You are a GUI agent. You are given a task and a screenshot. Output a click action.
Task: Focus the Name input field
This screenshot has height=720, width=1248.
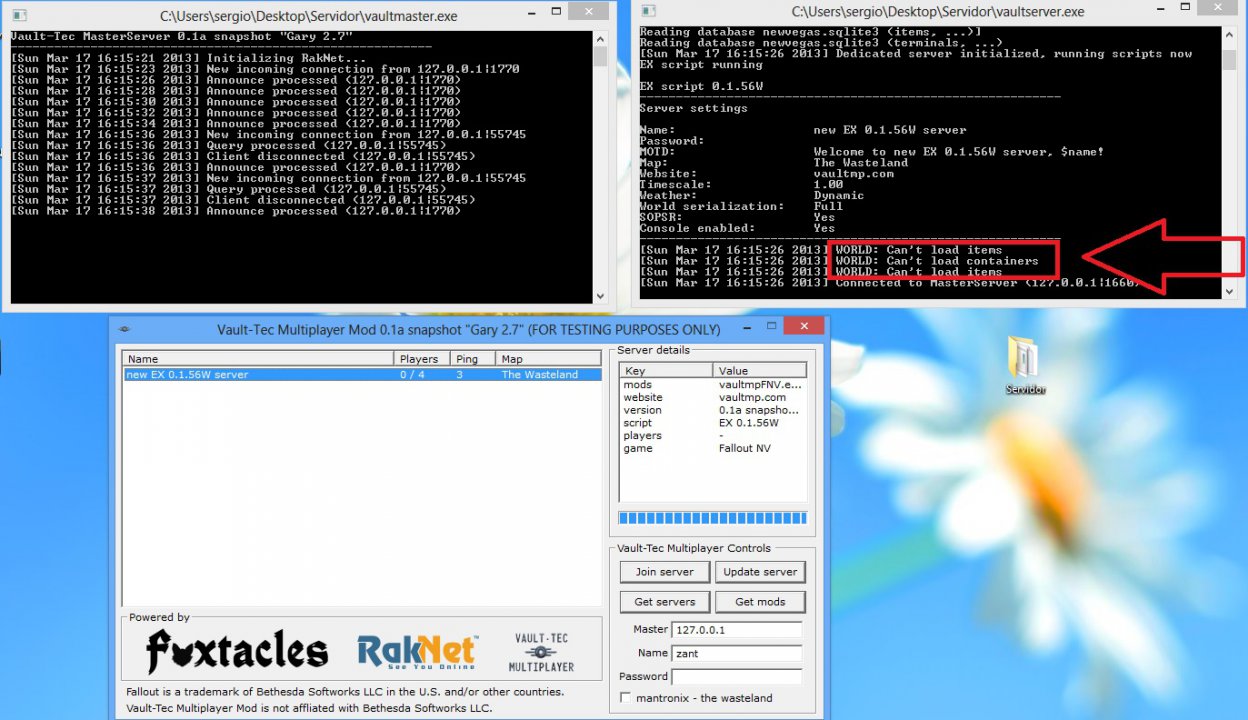737,653
